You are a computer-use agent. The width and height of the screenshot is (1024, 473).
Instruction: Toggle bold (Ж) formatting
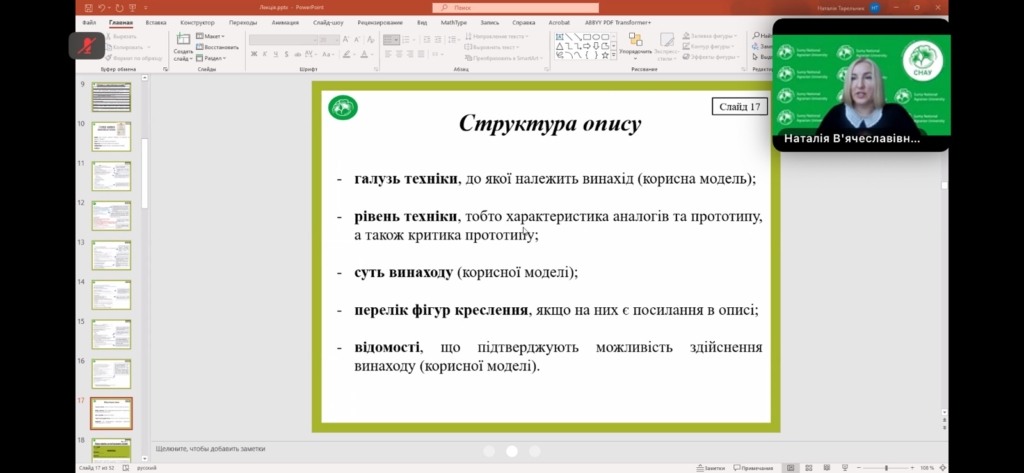click(x=253, y=54)
